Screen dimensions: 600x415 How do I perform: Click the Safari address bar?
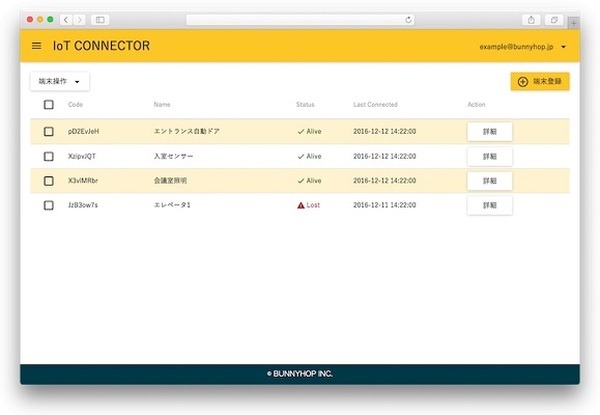point(300,19)
